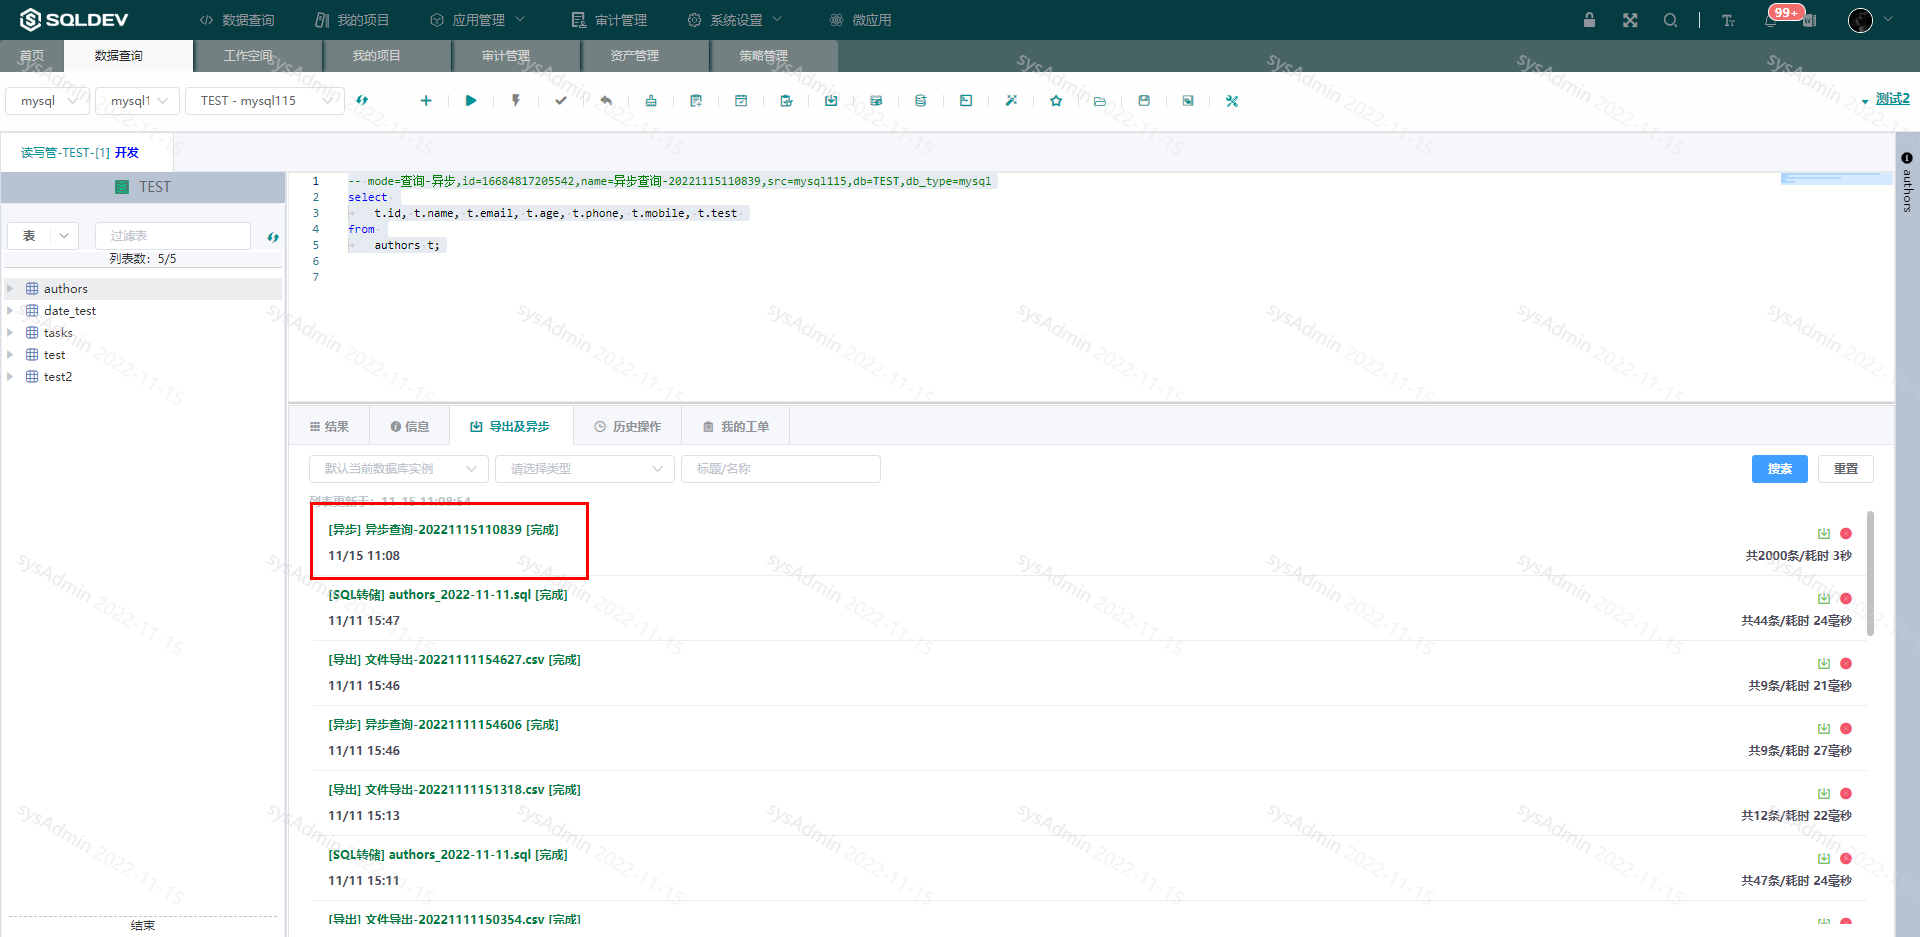Open the 数据查询 top menu item
Viewport: 1920px width, 937px height.
pyautogui.click(x=237, y=20)
